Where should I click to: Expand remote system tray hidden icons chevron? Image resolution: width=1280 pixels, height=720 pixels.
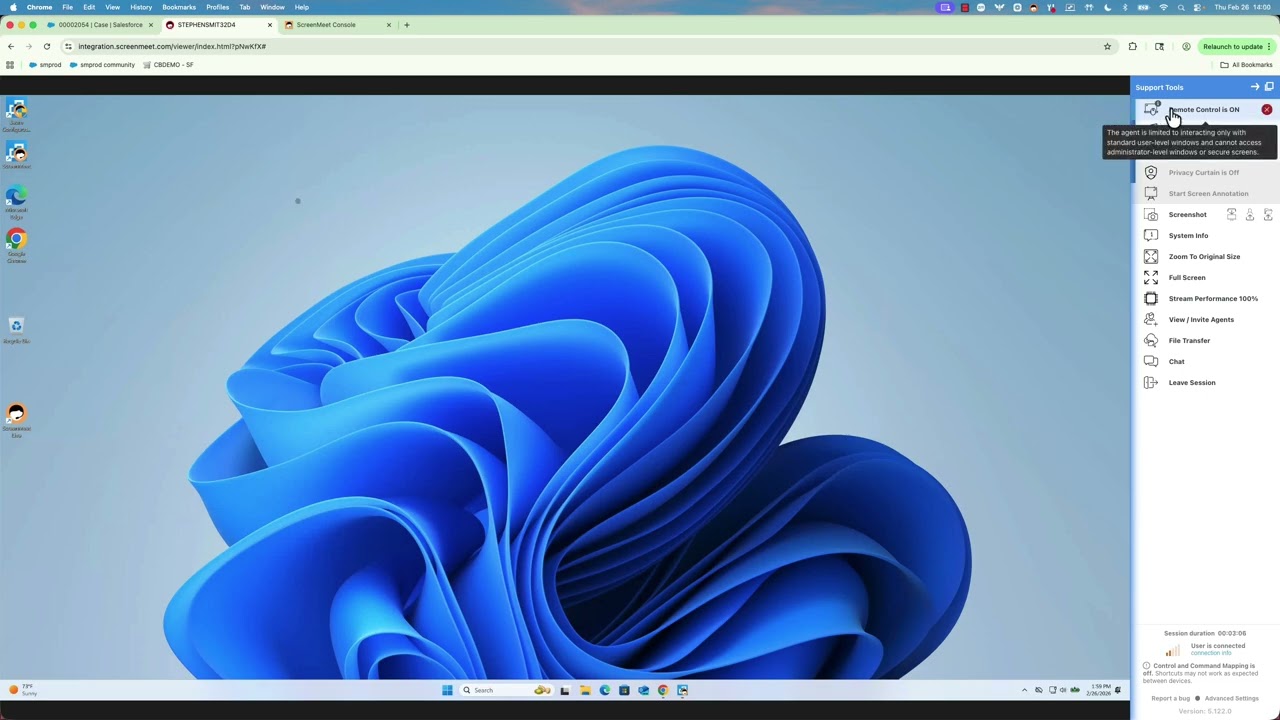1024,690
